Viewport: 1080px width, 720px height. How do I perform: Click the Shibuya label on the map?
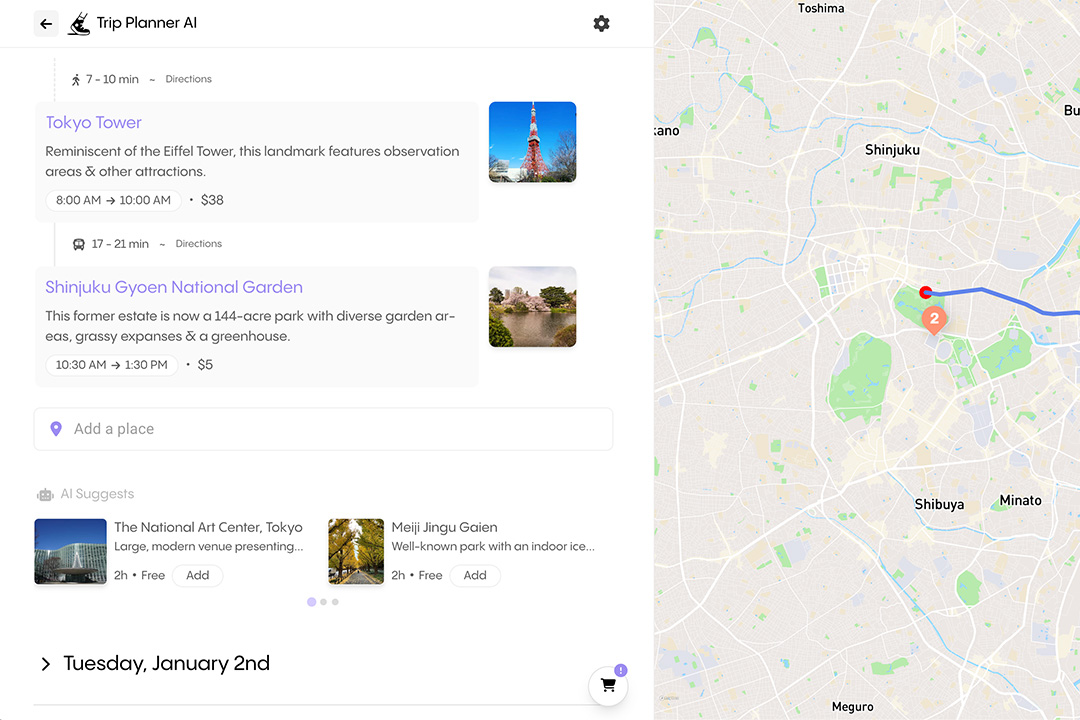pos(939,505)
